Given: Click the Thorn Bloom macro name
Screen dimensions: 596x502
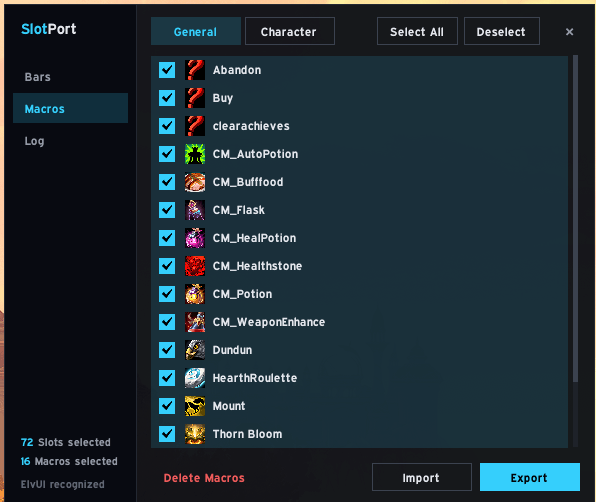Looking at the screenshot, I should point(247,434).
